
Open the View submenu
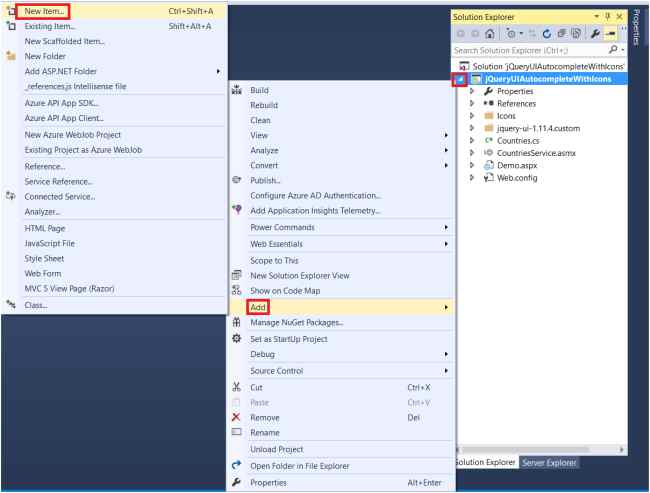tap(341, 135)
